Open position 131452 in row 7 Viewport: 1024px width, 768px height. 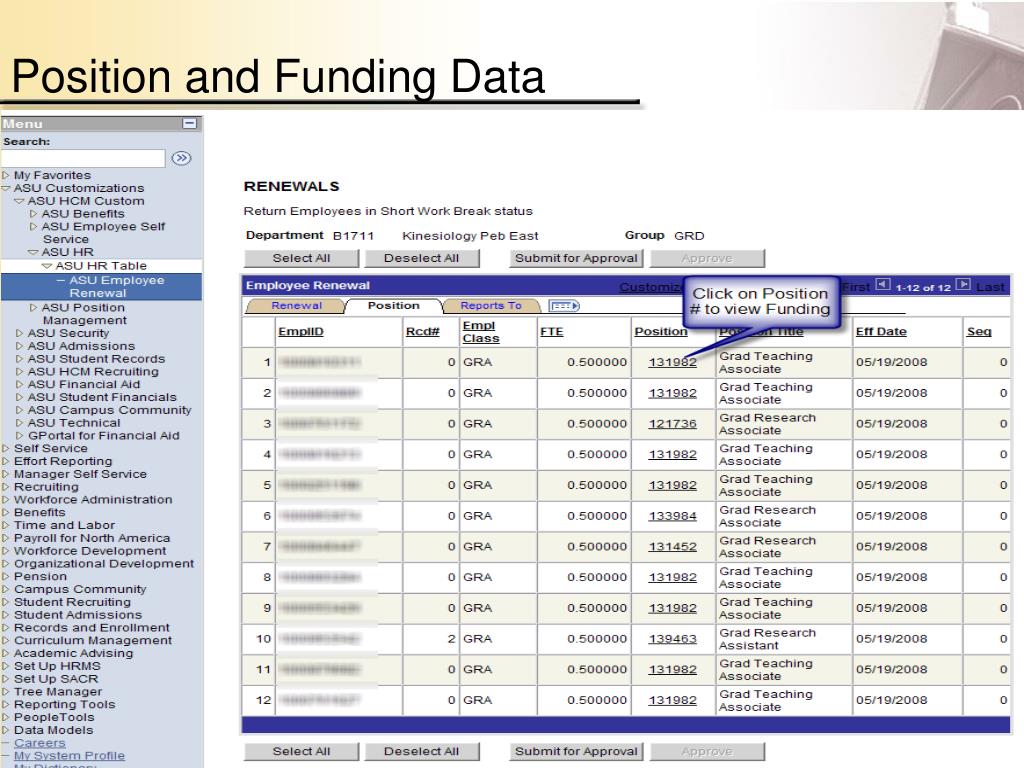point(673,547)
